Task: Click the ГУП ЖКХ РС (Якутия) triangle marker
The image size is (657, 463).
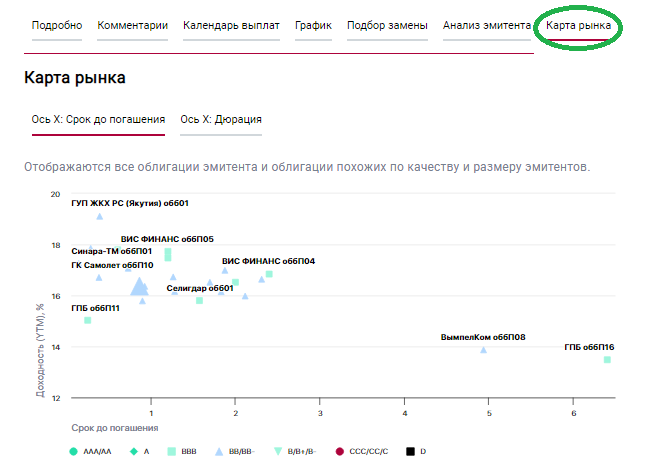Action: 99,216
